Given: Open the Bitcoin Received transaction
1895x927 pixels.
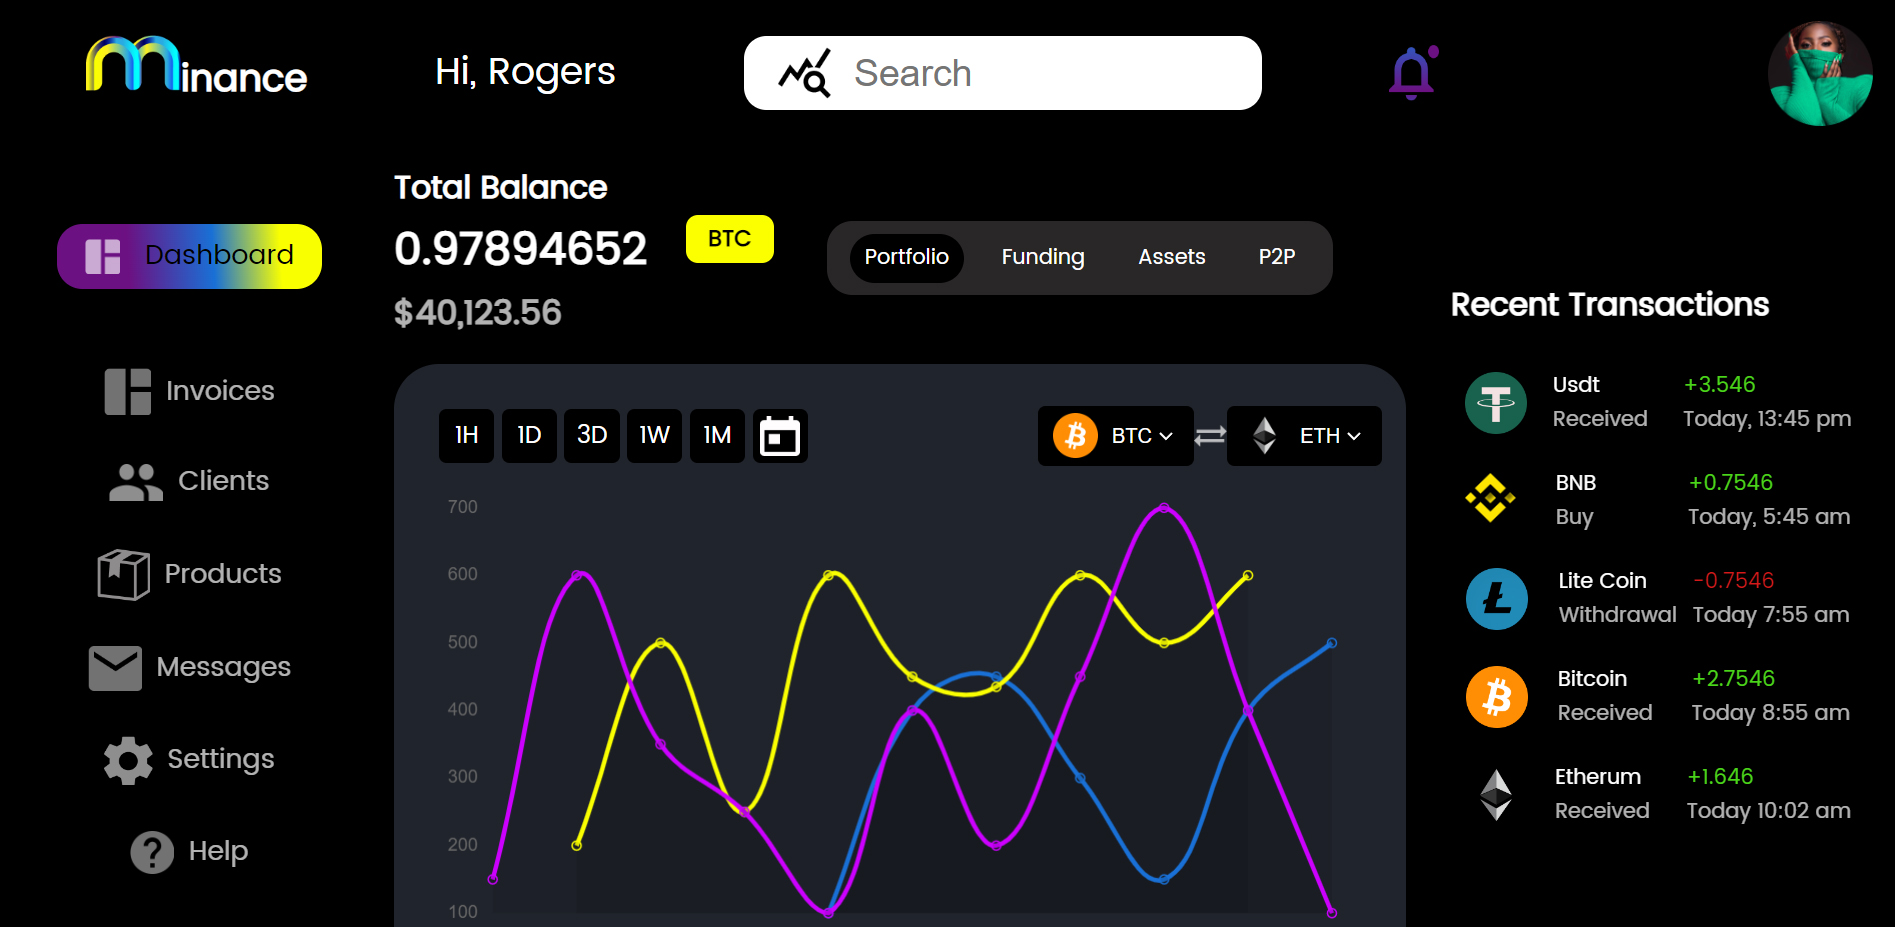Looking at the screenshot, I should pyautogui.click(x=1658, y=696).
